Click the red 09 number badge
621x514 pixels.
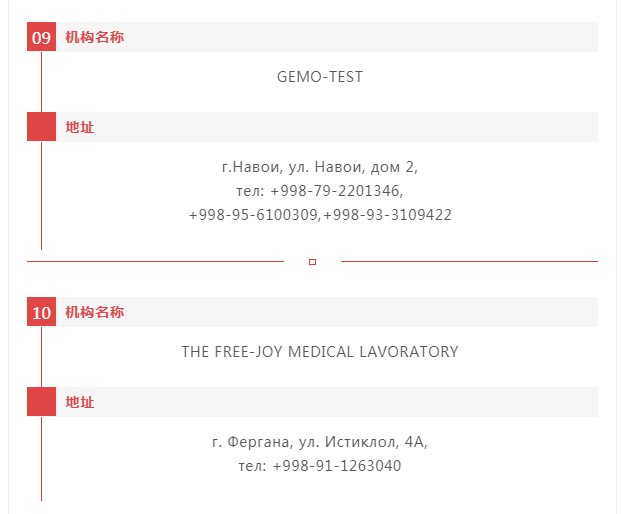coord(41,37)
